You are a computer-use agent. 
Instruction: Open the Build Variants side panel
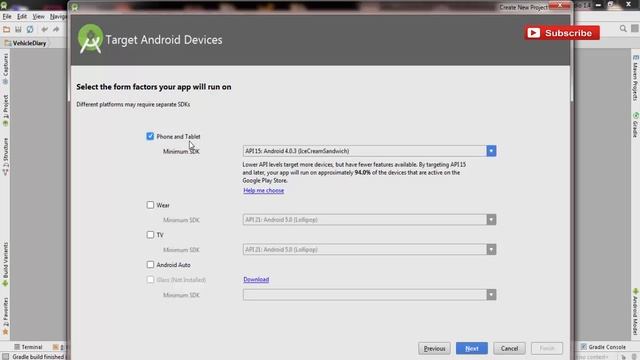[x=5, y=264]
